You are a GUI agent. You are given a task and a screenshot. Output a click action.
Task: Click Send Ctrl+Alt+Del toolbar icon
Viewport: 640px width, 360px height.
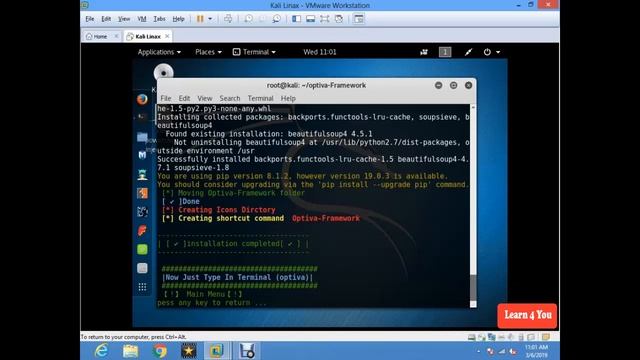[228, 19]
